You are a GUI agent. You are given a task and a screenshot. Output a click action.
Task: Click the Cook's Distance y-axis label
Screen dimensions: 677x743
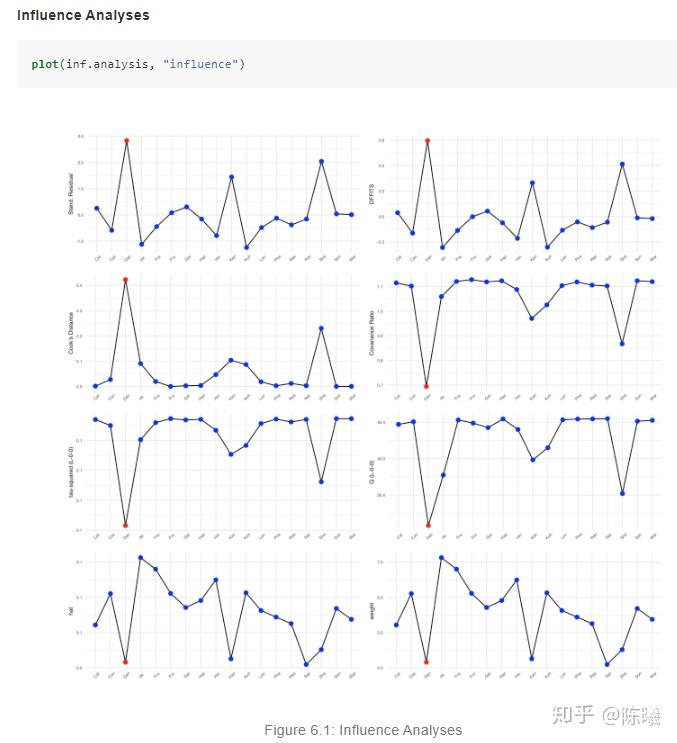71,336
